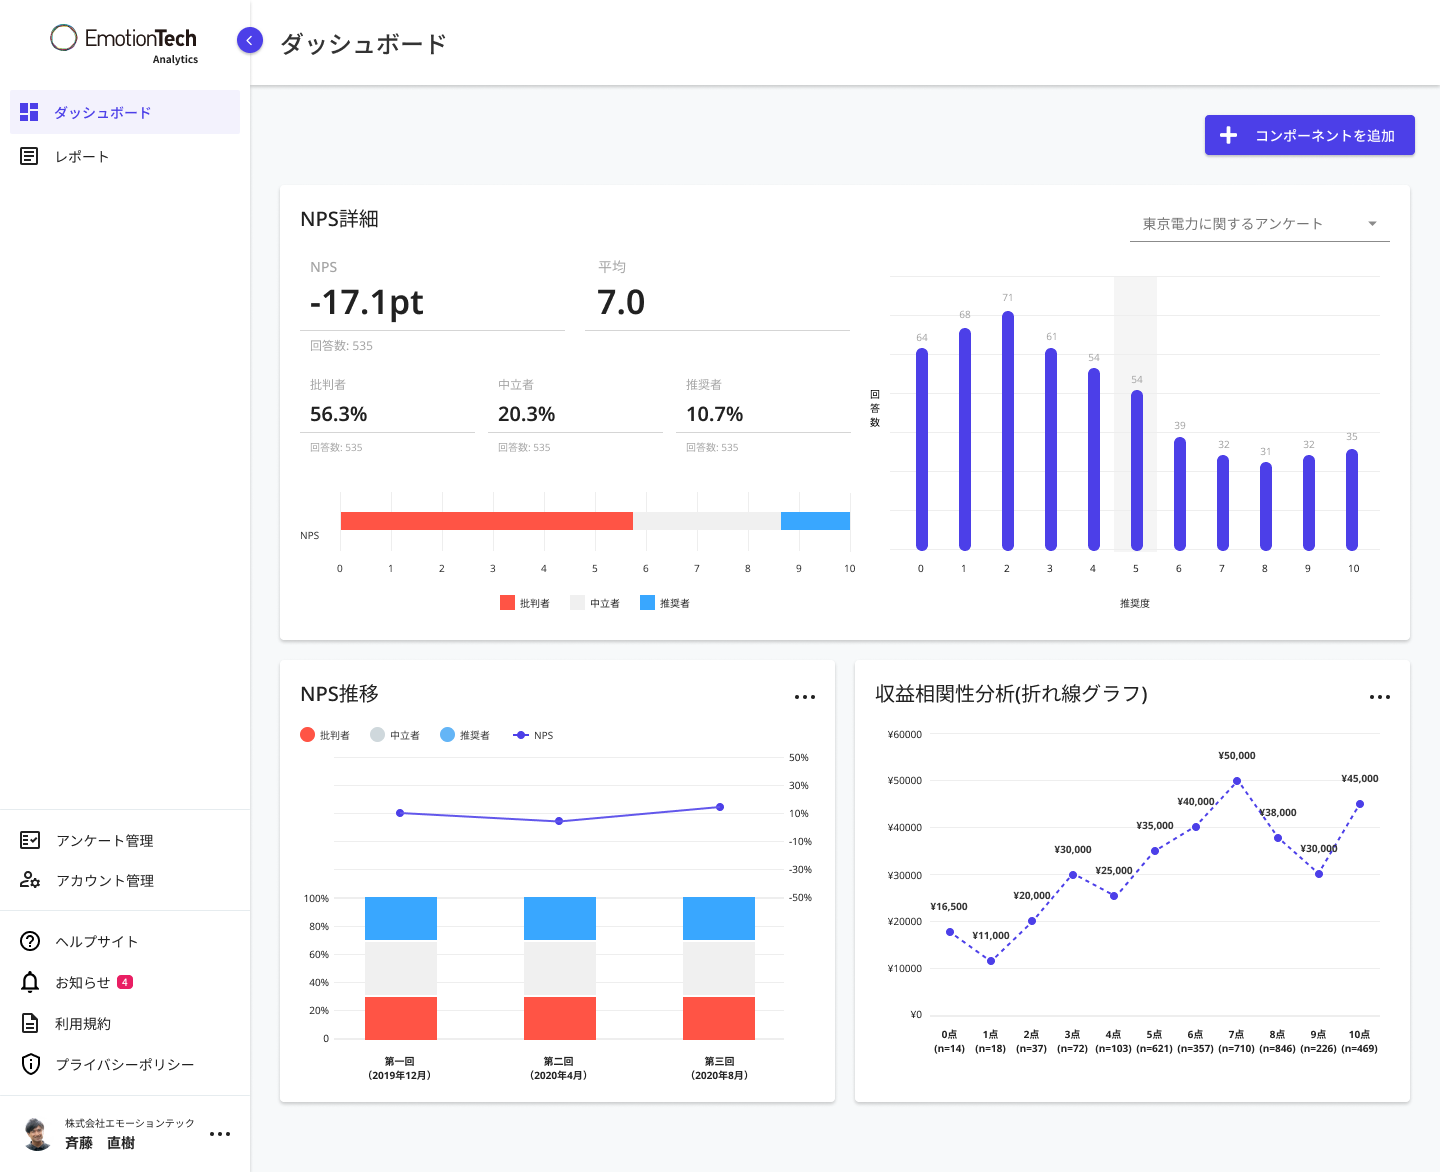Image resolution: width=1440 pixels, height=1172 pixels.
Task: Open アカウント管理 via its account icon
Action: click(29, 880)
